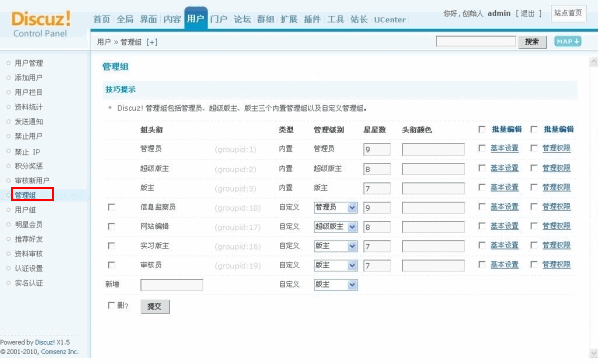The image size is (598, 364).
Task: Click 管理权限 link for 管理员
Action: tap(556, 148)
